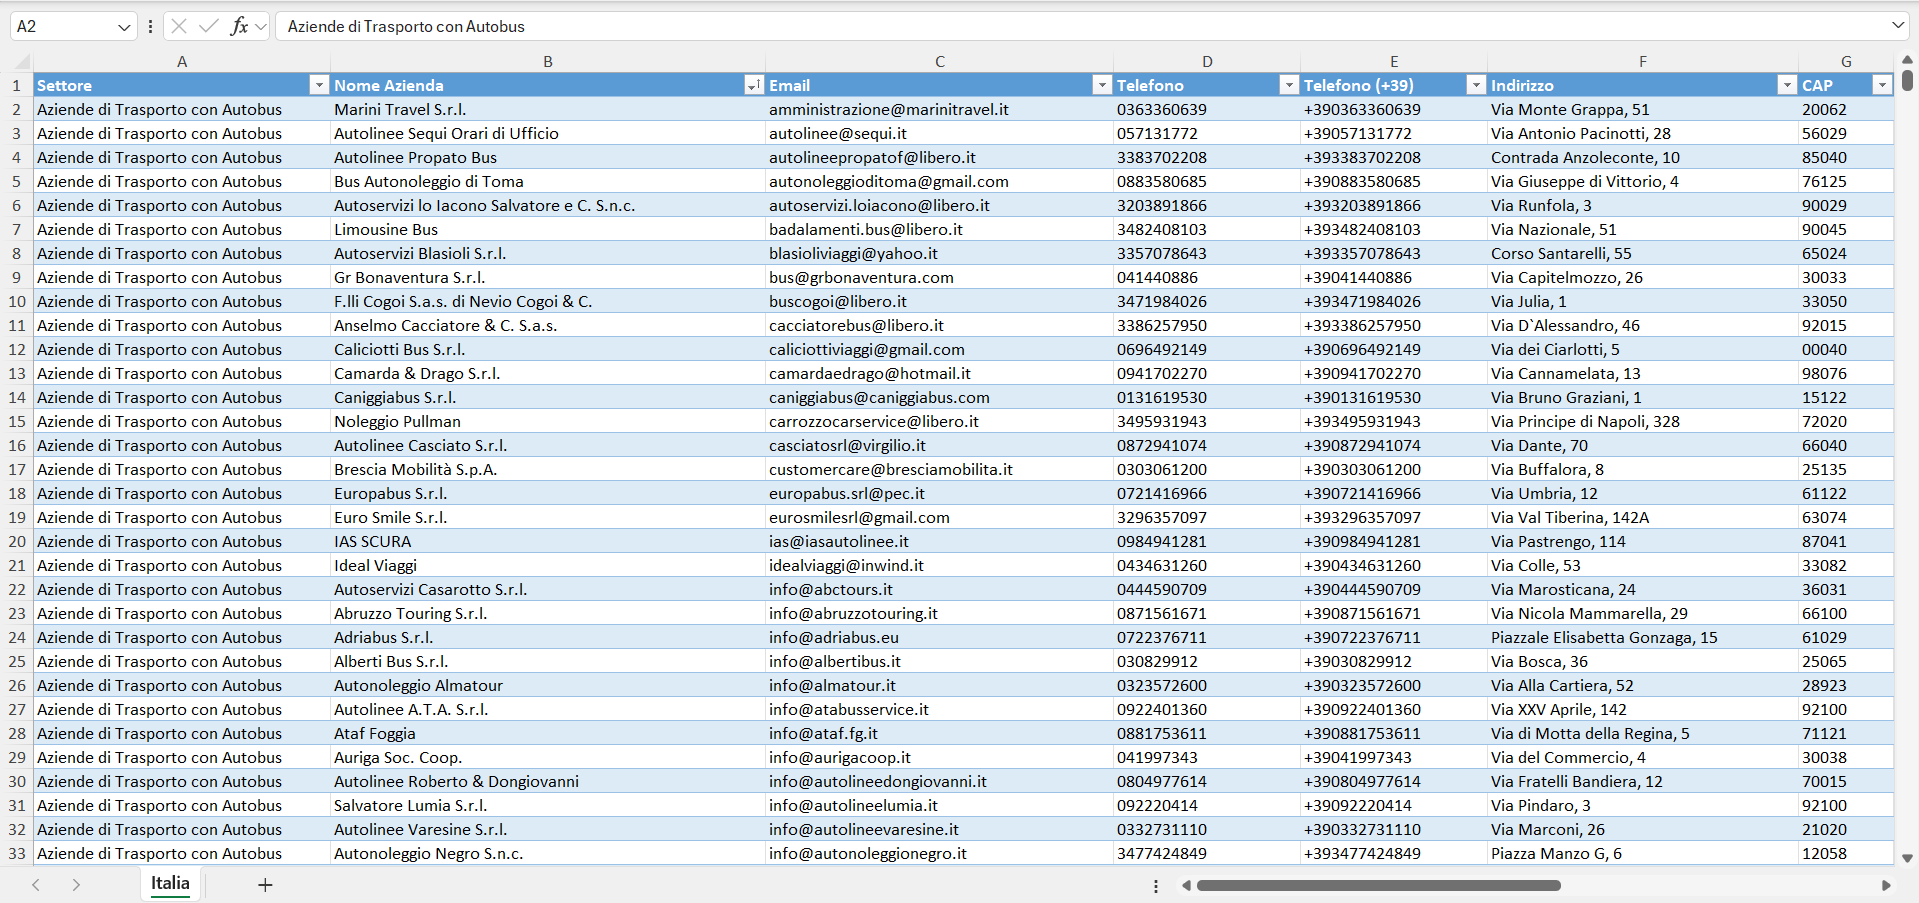Go to the next sheet with the arrow
Image resolution: width=1919 pixels, height=903 pixels.
tap(76, 885)
